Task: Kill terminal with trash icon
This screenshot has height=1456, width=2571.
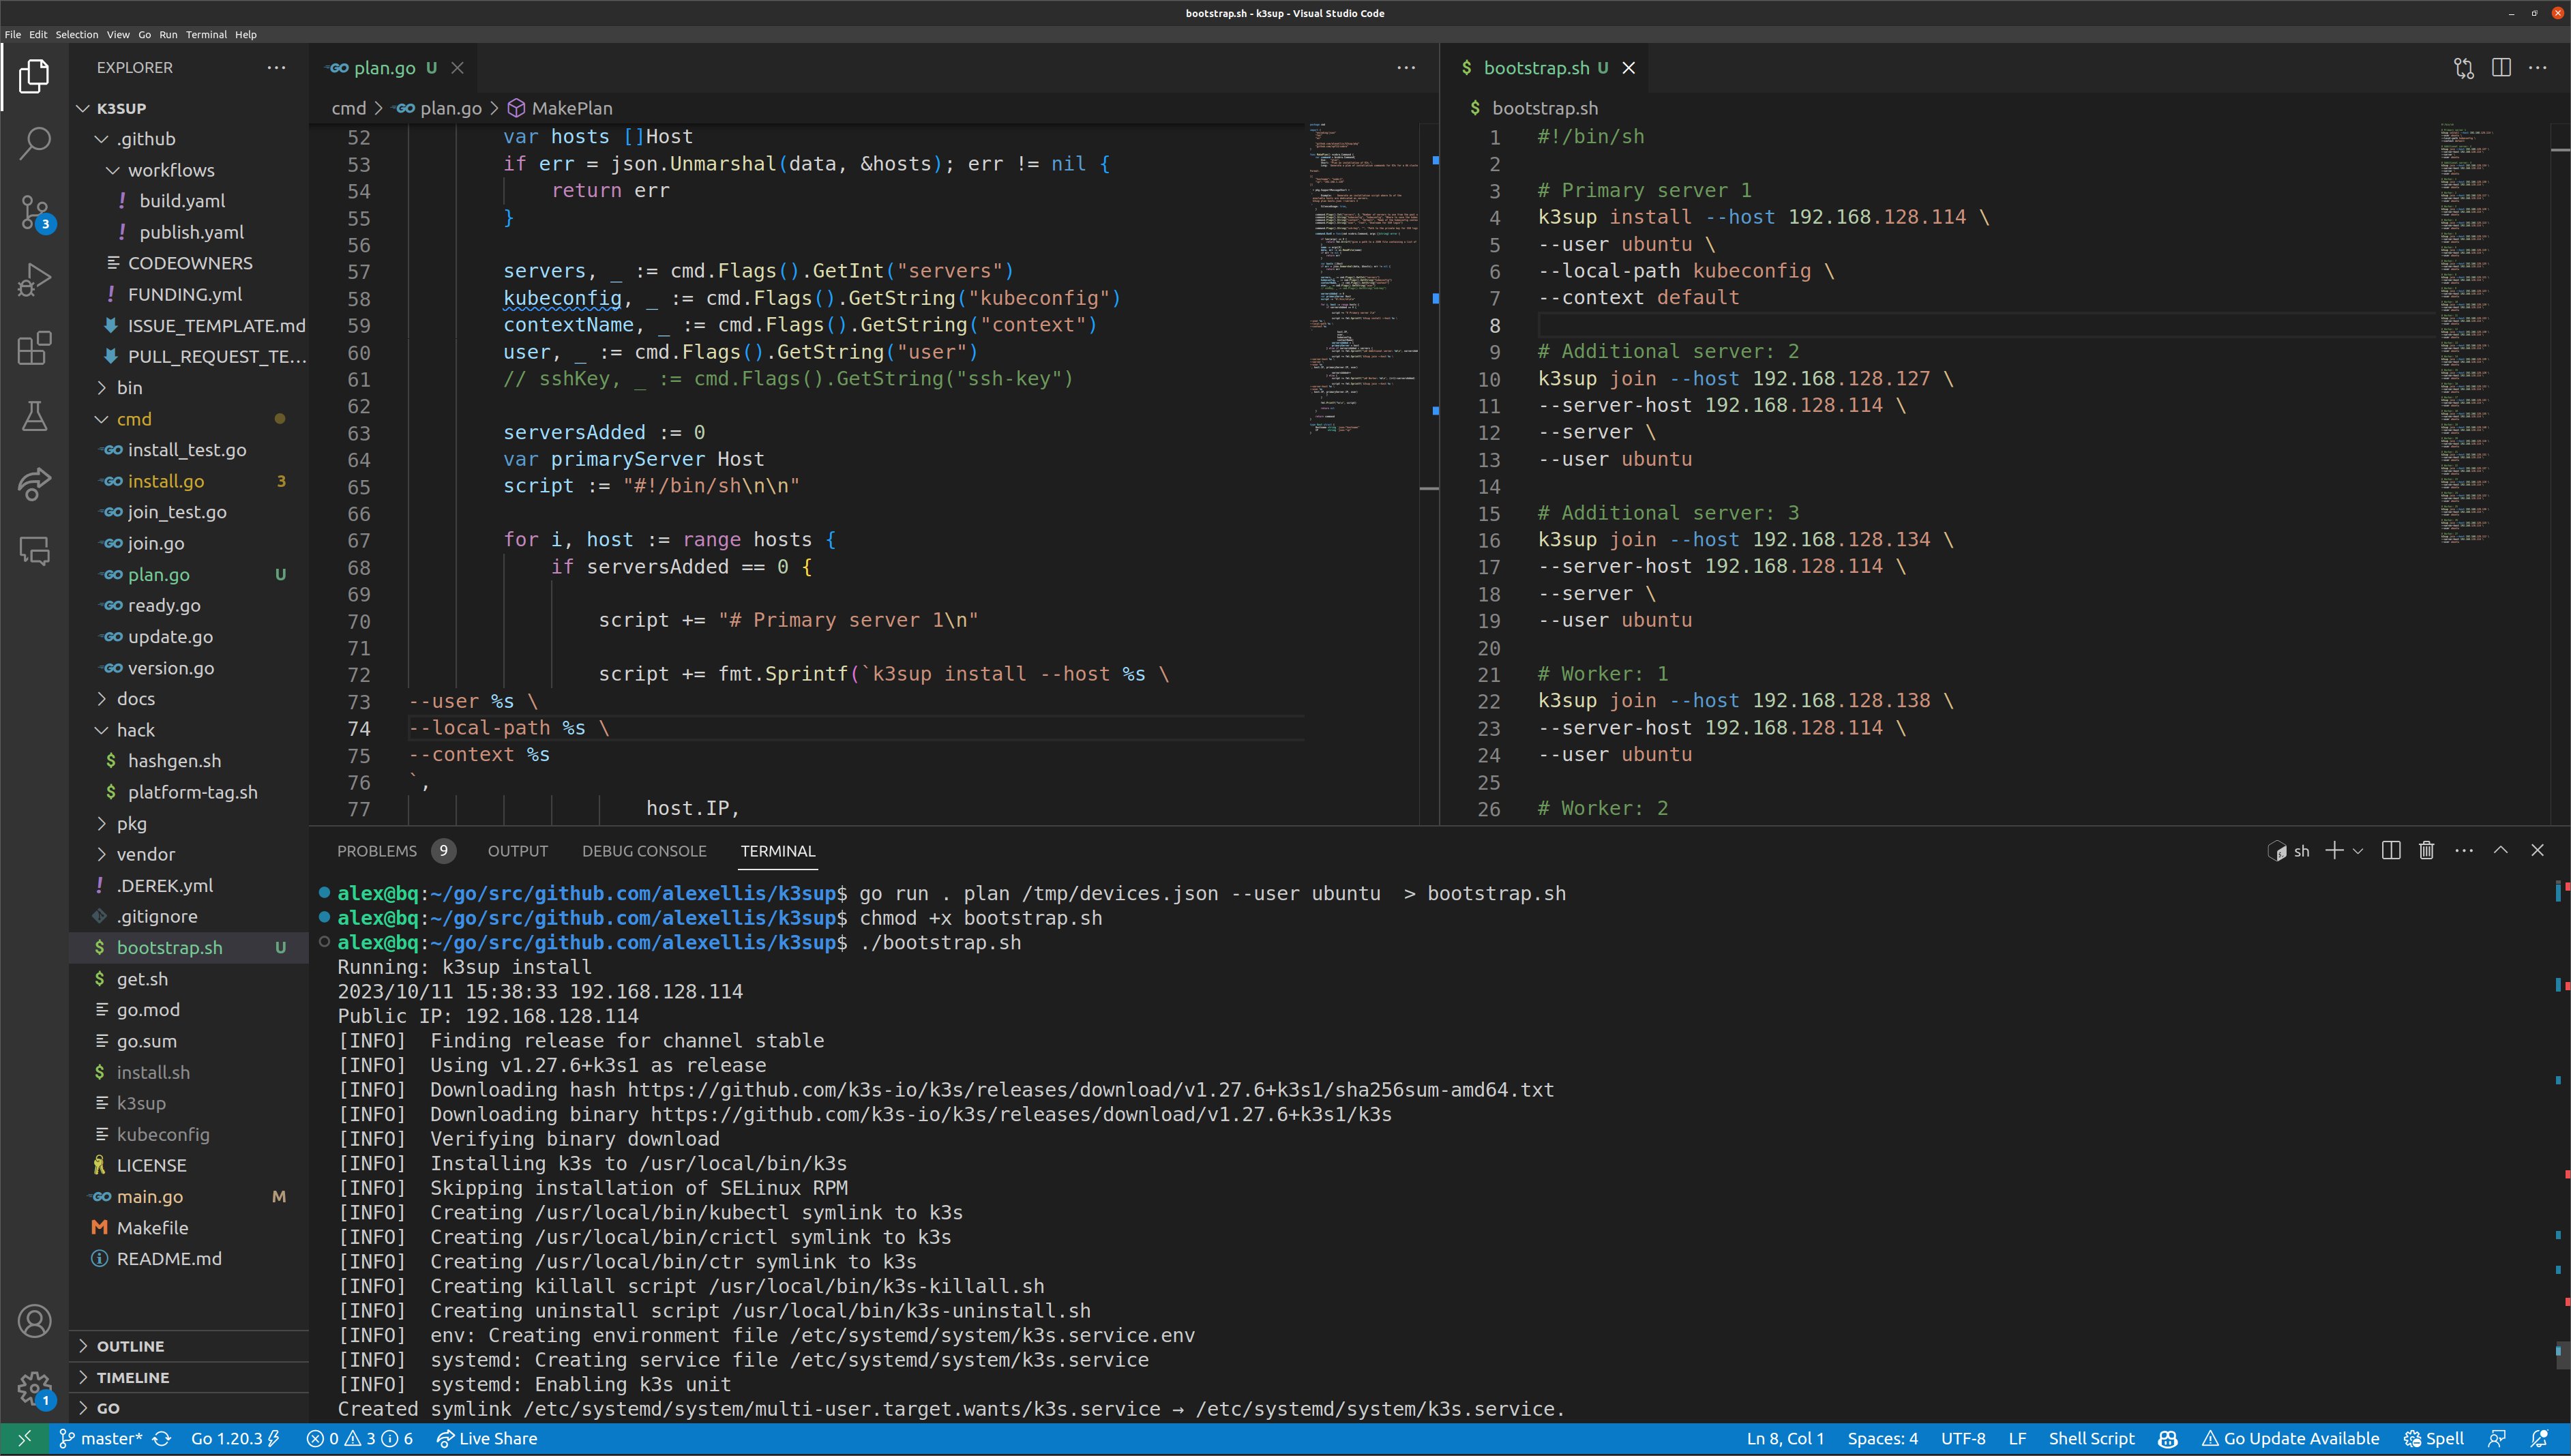Action: 2426,850
